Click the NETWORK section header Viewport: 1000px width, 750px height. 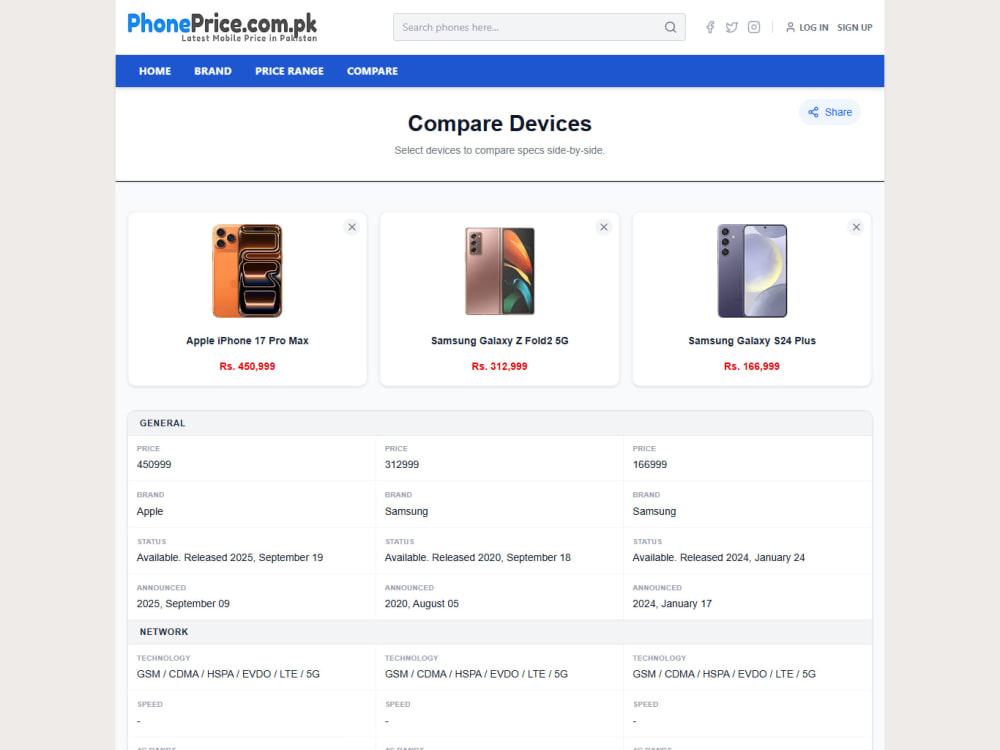pos(500,632)
